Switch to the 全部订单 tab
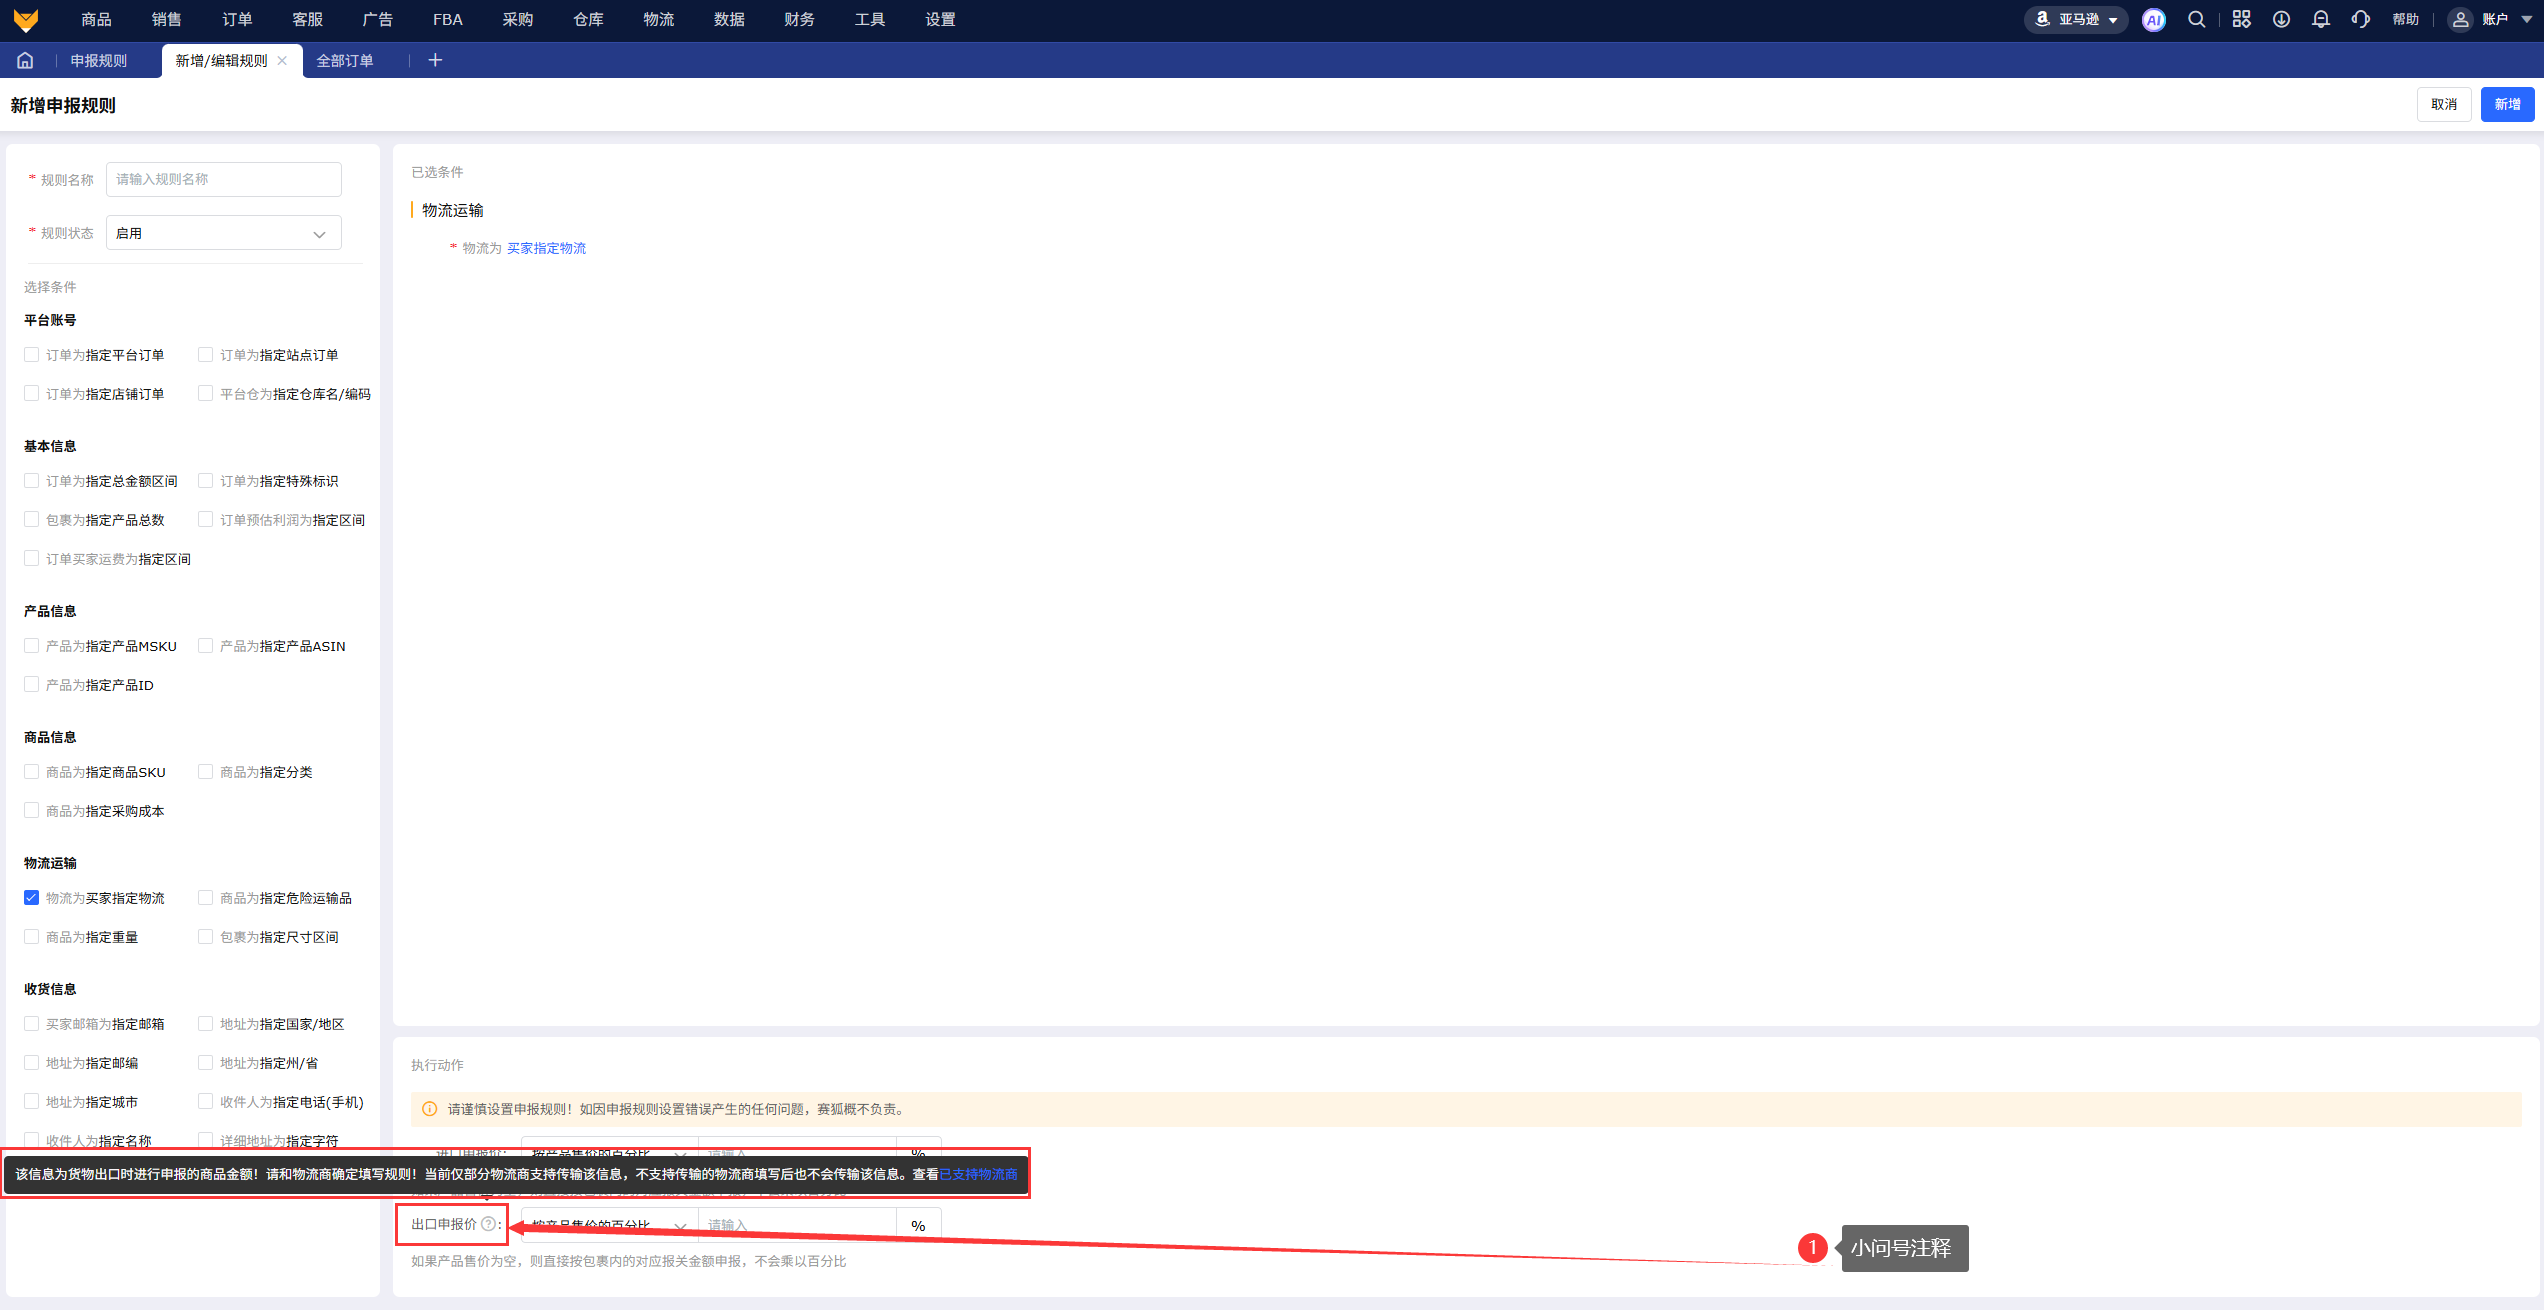Image resolution: width=2544 pixels, height=1310 pixels. [345, 61]
